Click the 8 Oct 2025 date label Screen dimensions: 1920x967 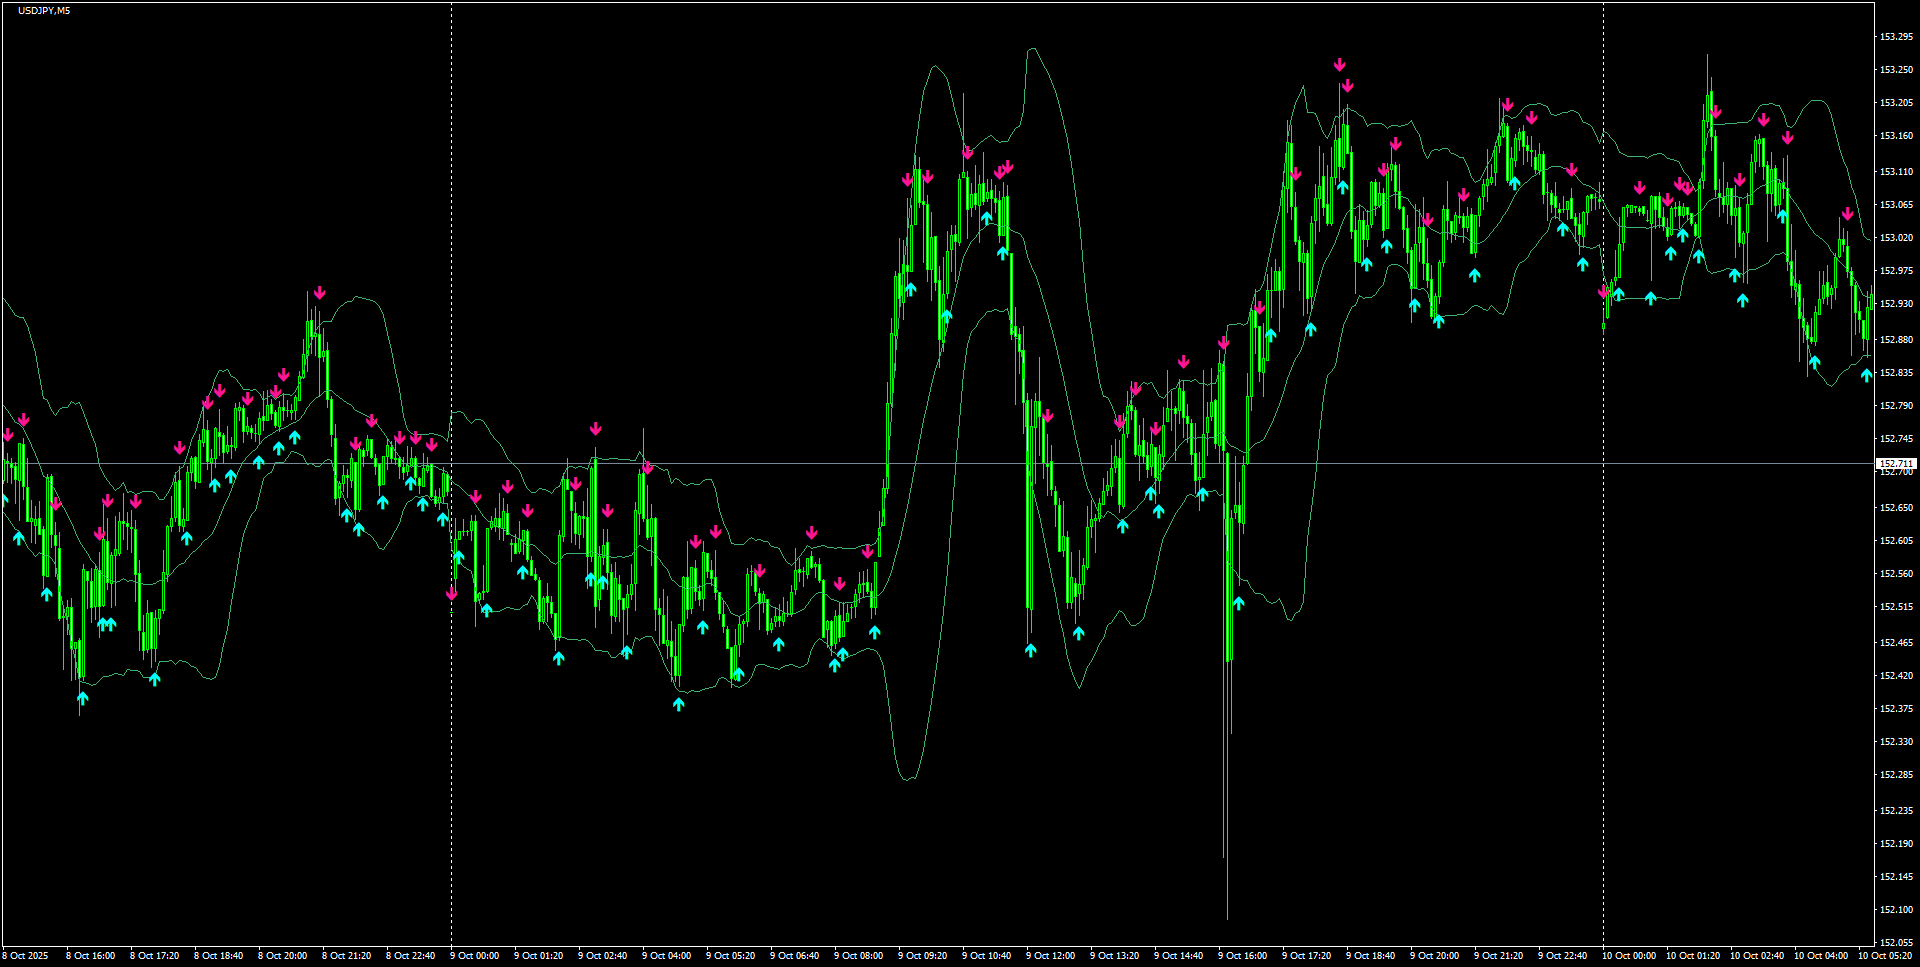pos(25,956)
